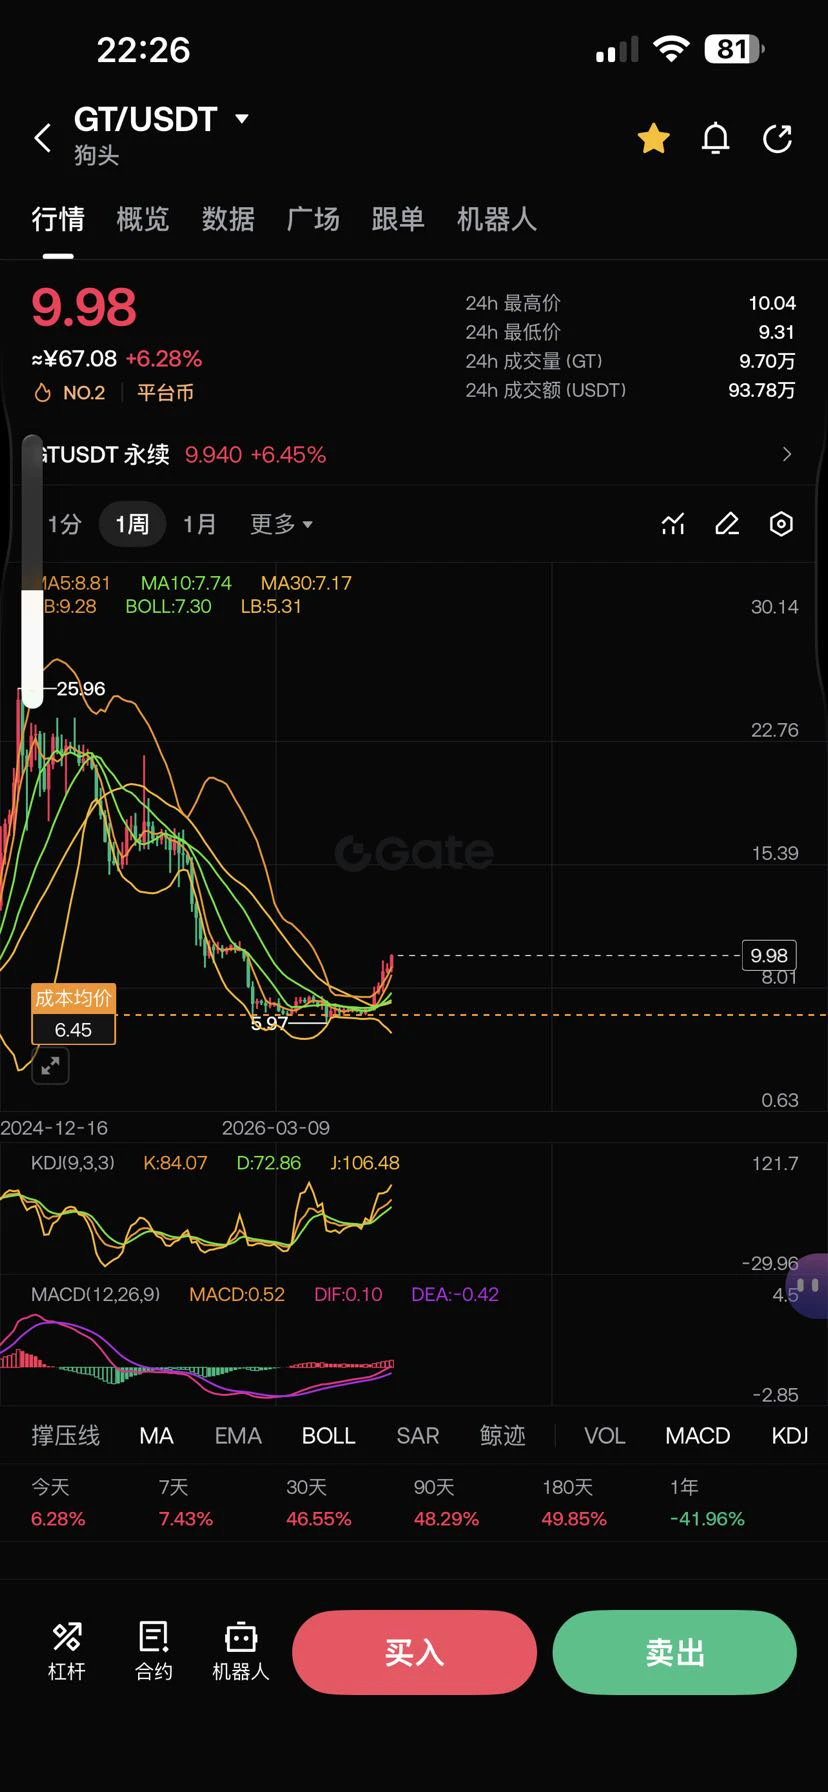
Task: Open the 机器人 bot icon at bottom
Action: pos(241,1651)
